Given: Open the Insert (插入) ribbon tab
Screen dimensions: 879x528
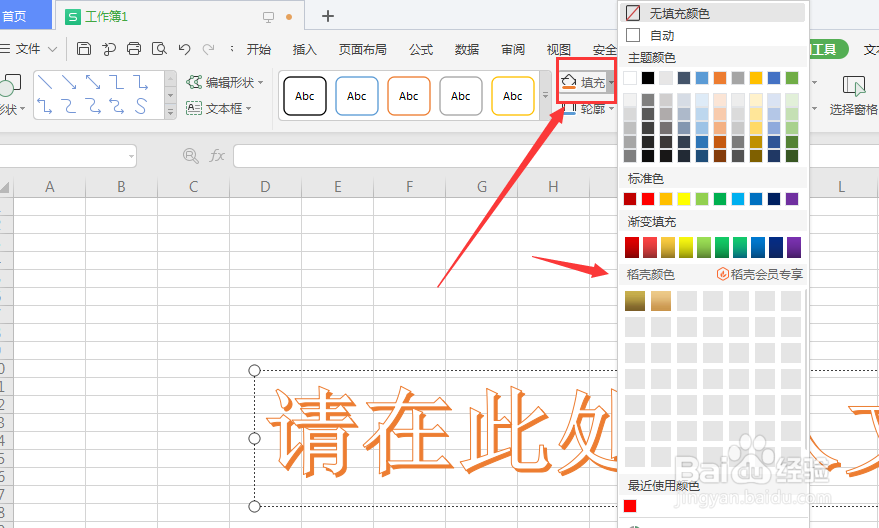Looking at the screenshot, I should point(304,49).
